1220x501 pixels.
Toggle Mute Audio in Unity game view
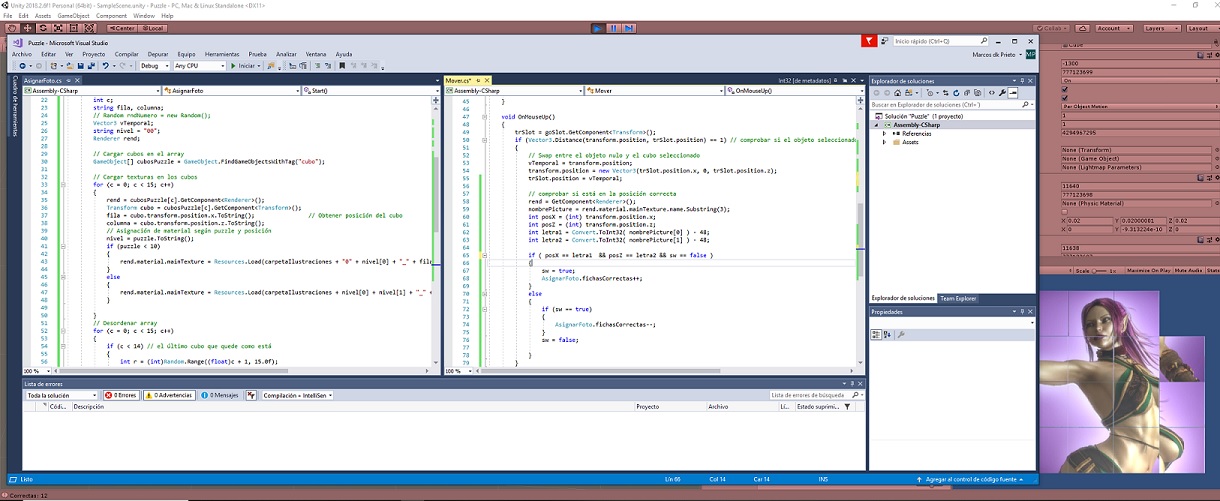pos(1188,271)
